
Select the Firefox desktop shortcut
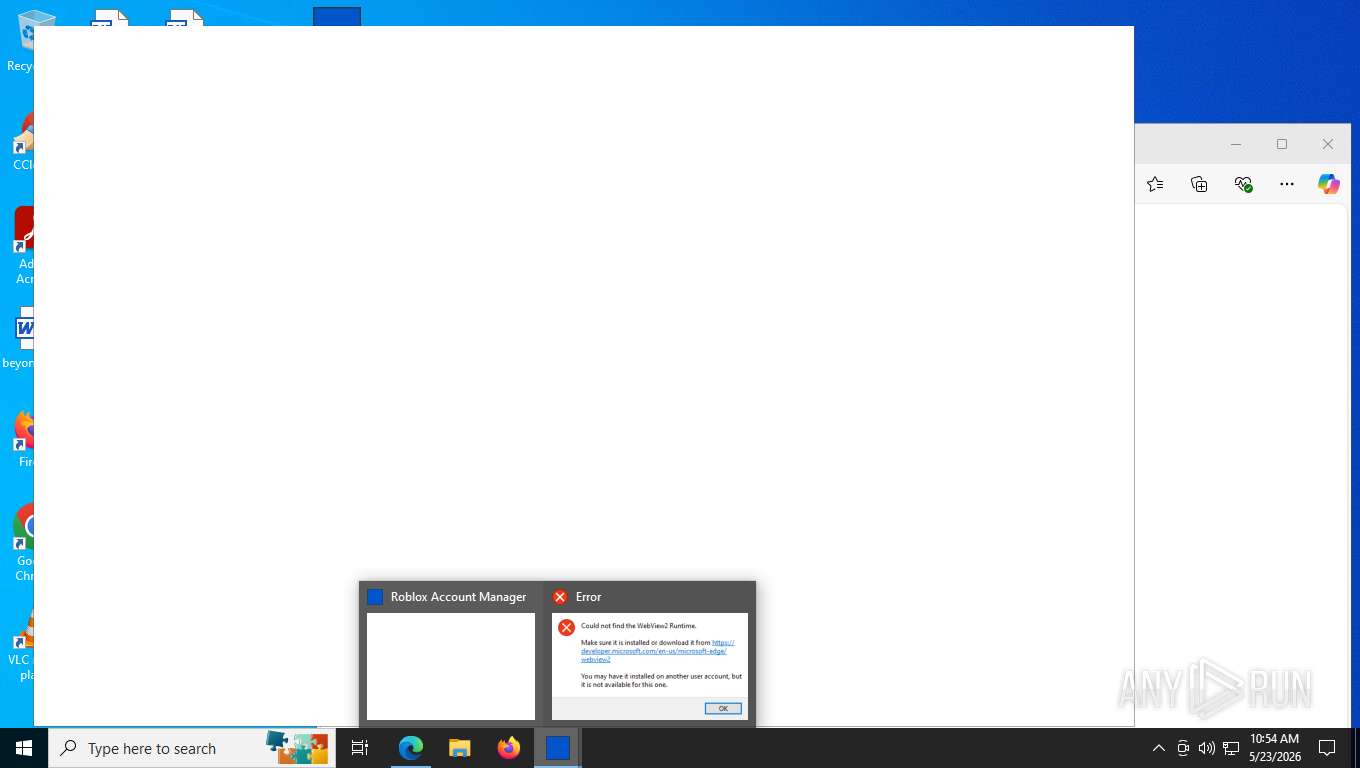pos(22,440)
